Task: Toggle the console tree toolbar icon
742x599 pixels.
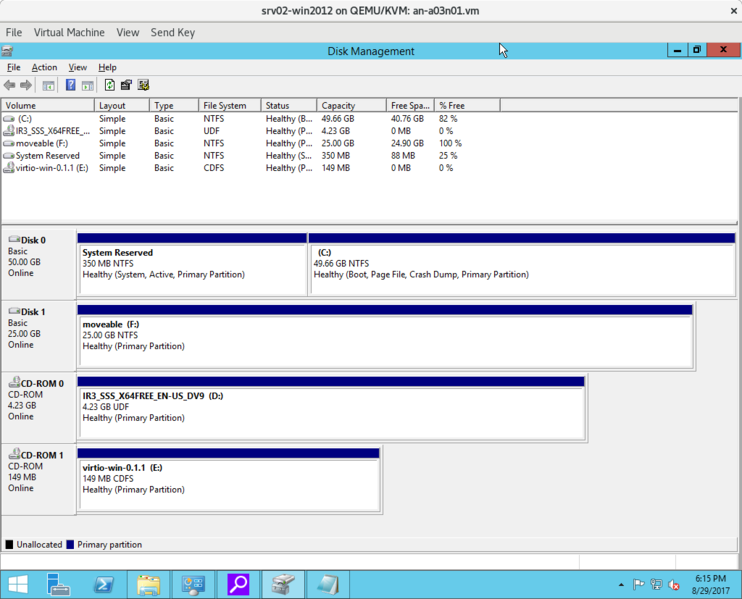Action: (48, 85)
